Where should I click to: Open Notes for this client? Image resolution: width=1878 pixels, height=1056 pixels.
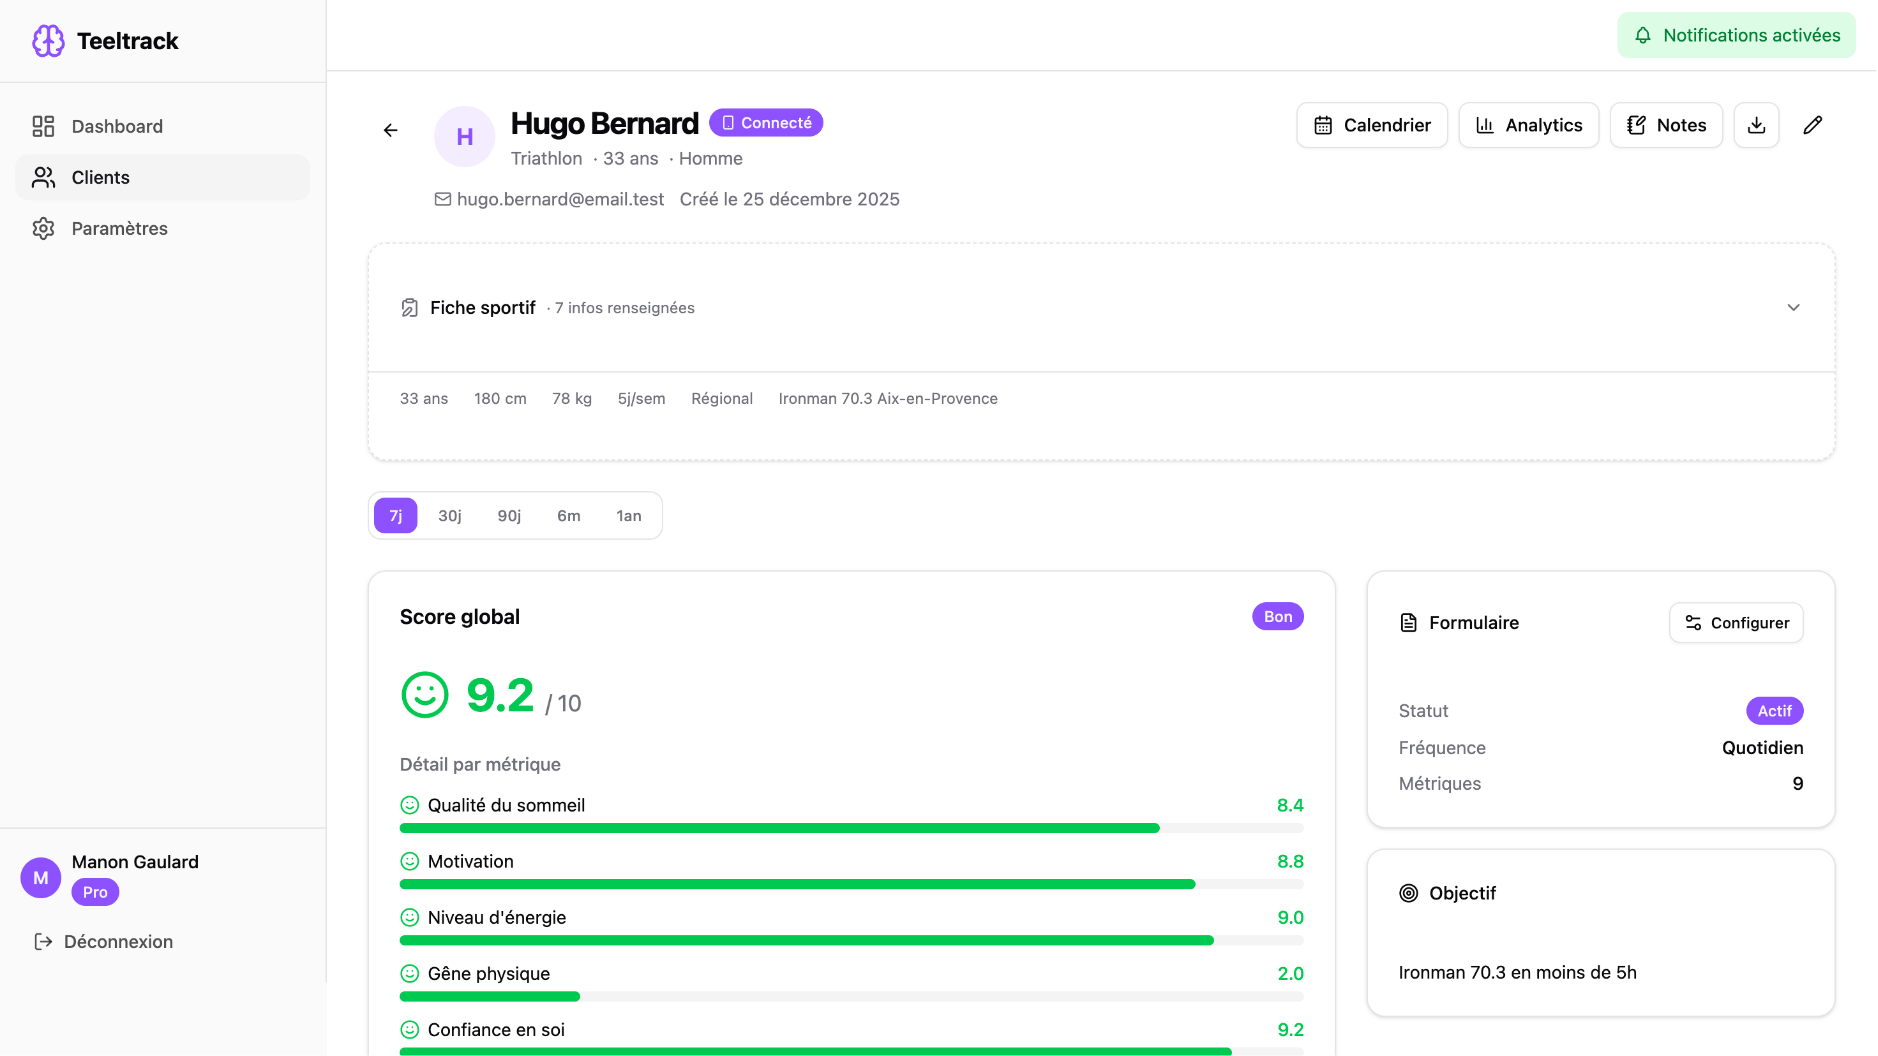coord(1665,125)
